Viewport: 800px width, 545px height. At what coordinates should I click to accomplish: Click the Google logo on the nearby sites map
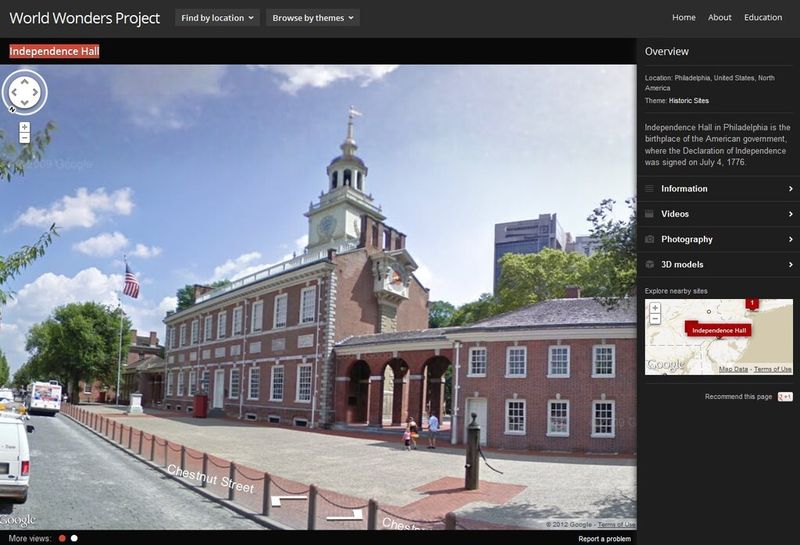665,364
